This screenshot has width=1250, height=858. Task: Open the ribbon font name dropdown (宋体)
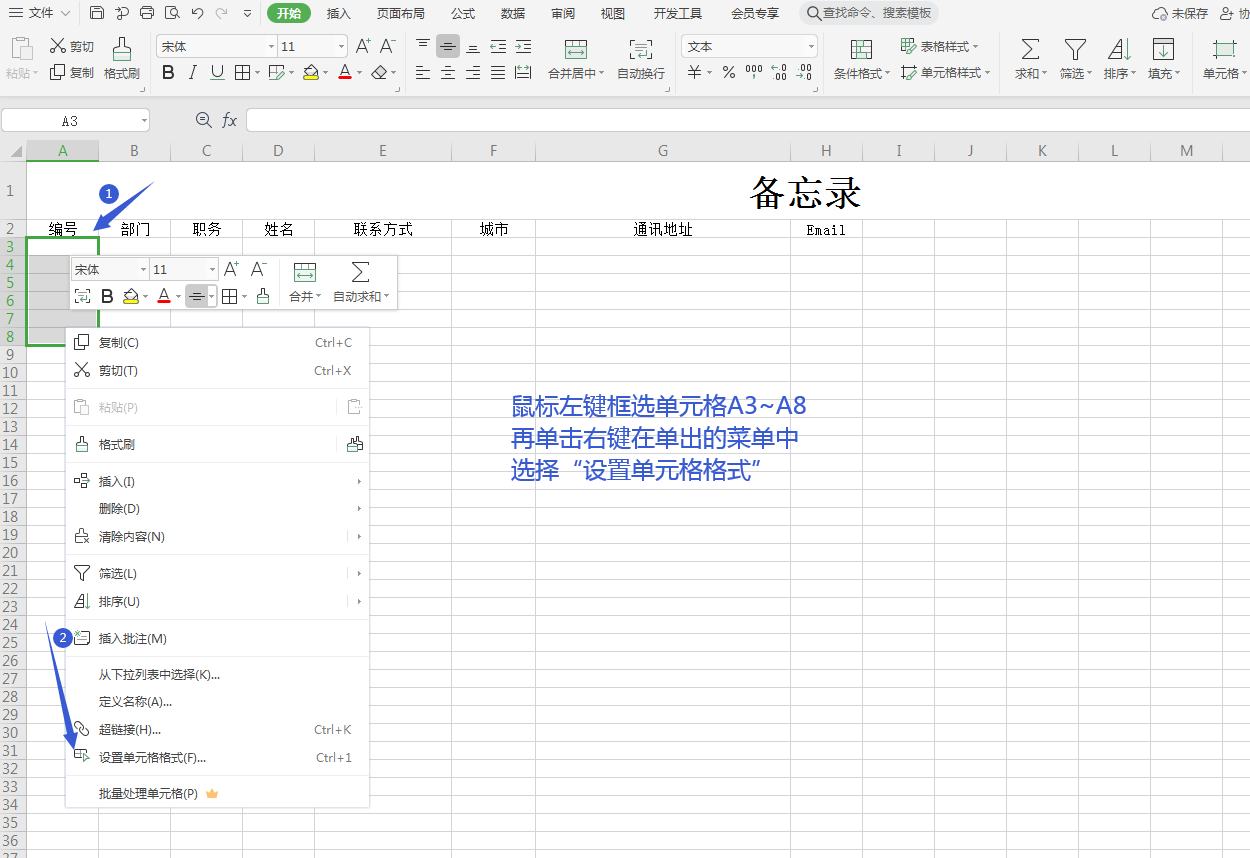pyautogui.click(x=271, y=47)
